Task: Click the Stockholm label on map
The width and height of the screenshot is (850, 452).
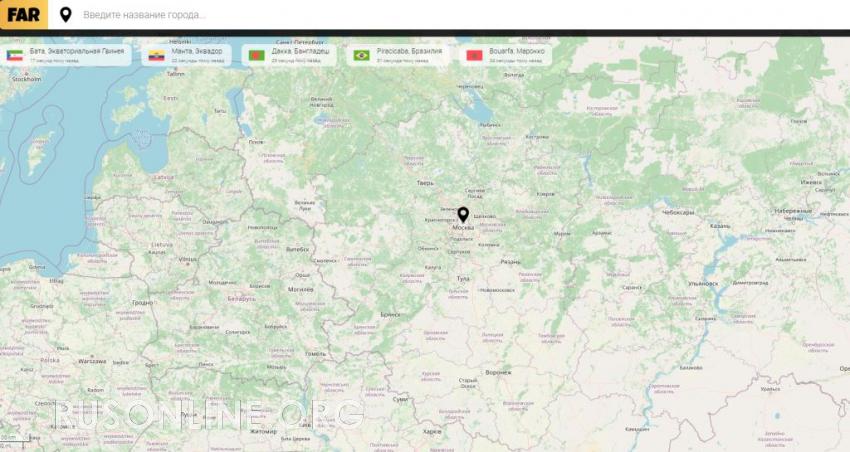Action: point(26,79)
